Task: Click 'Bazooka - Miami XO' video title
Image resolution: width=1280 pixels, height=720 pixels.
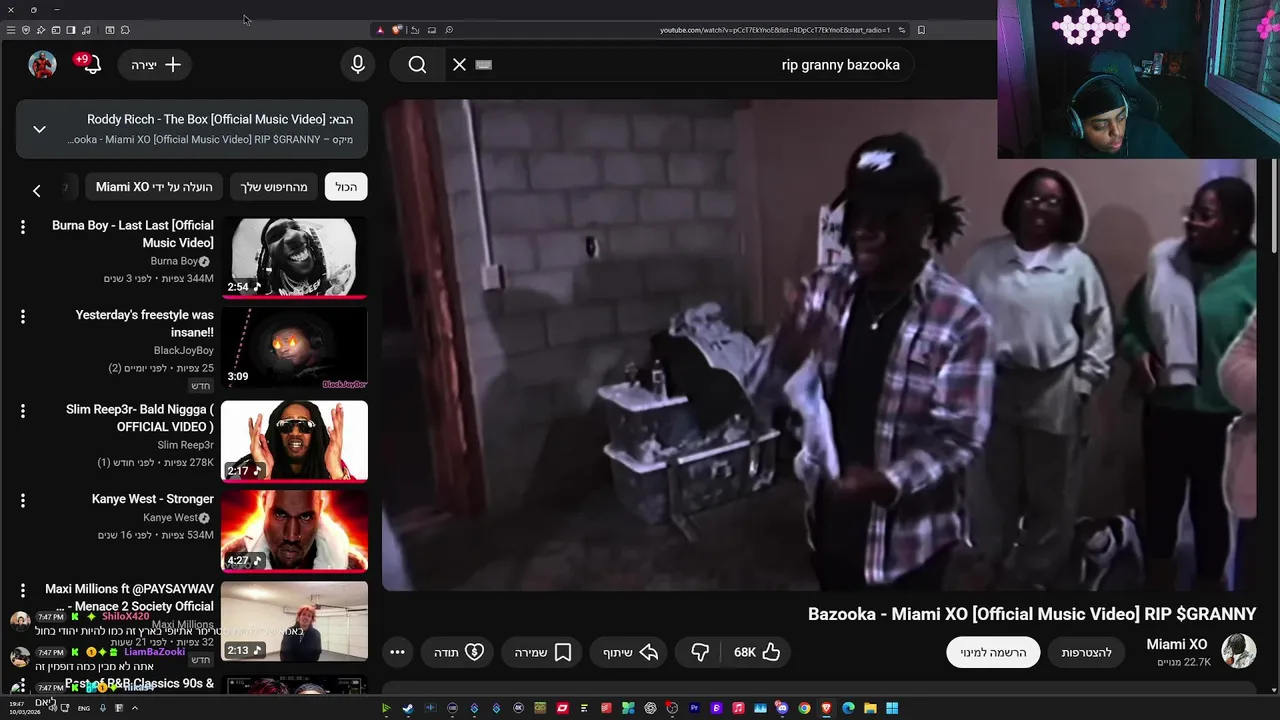Action: 1031,614
